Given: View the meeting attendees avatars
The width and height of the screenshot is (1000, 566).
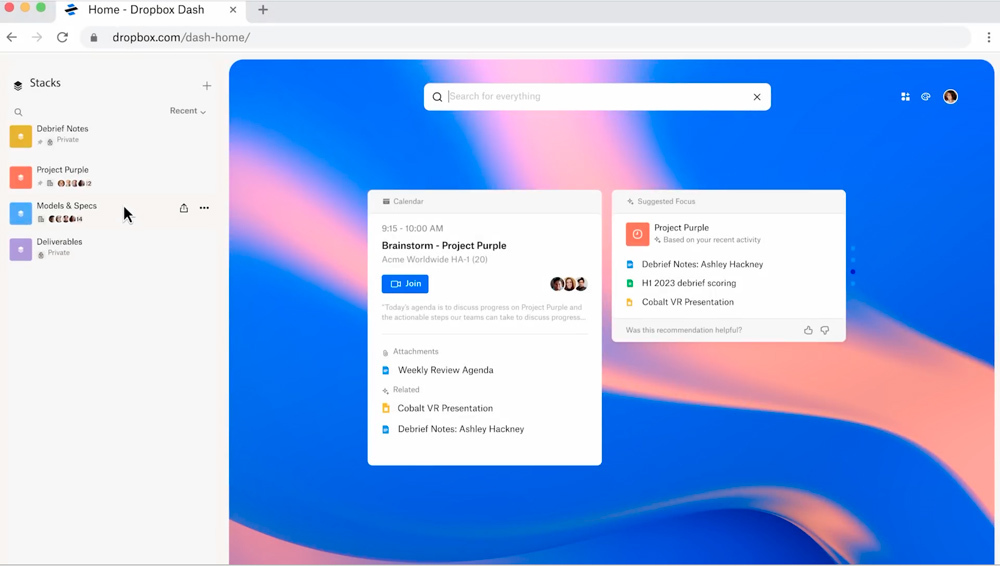Looking at the screenshot, I should [x=569, y=284].
